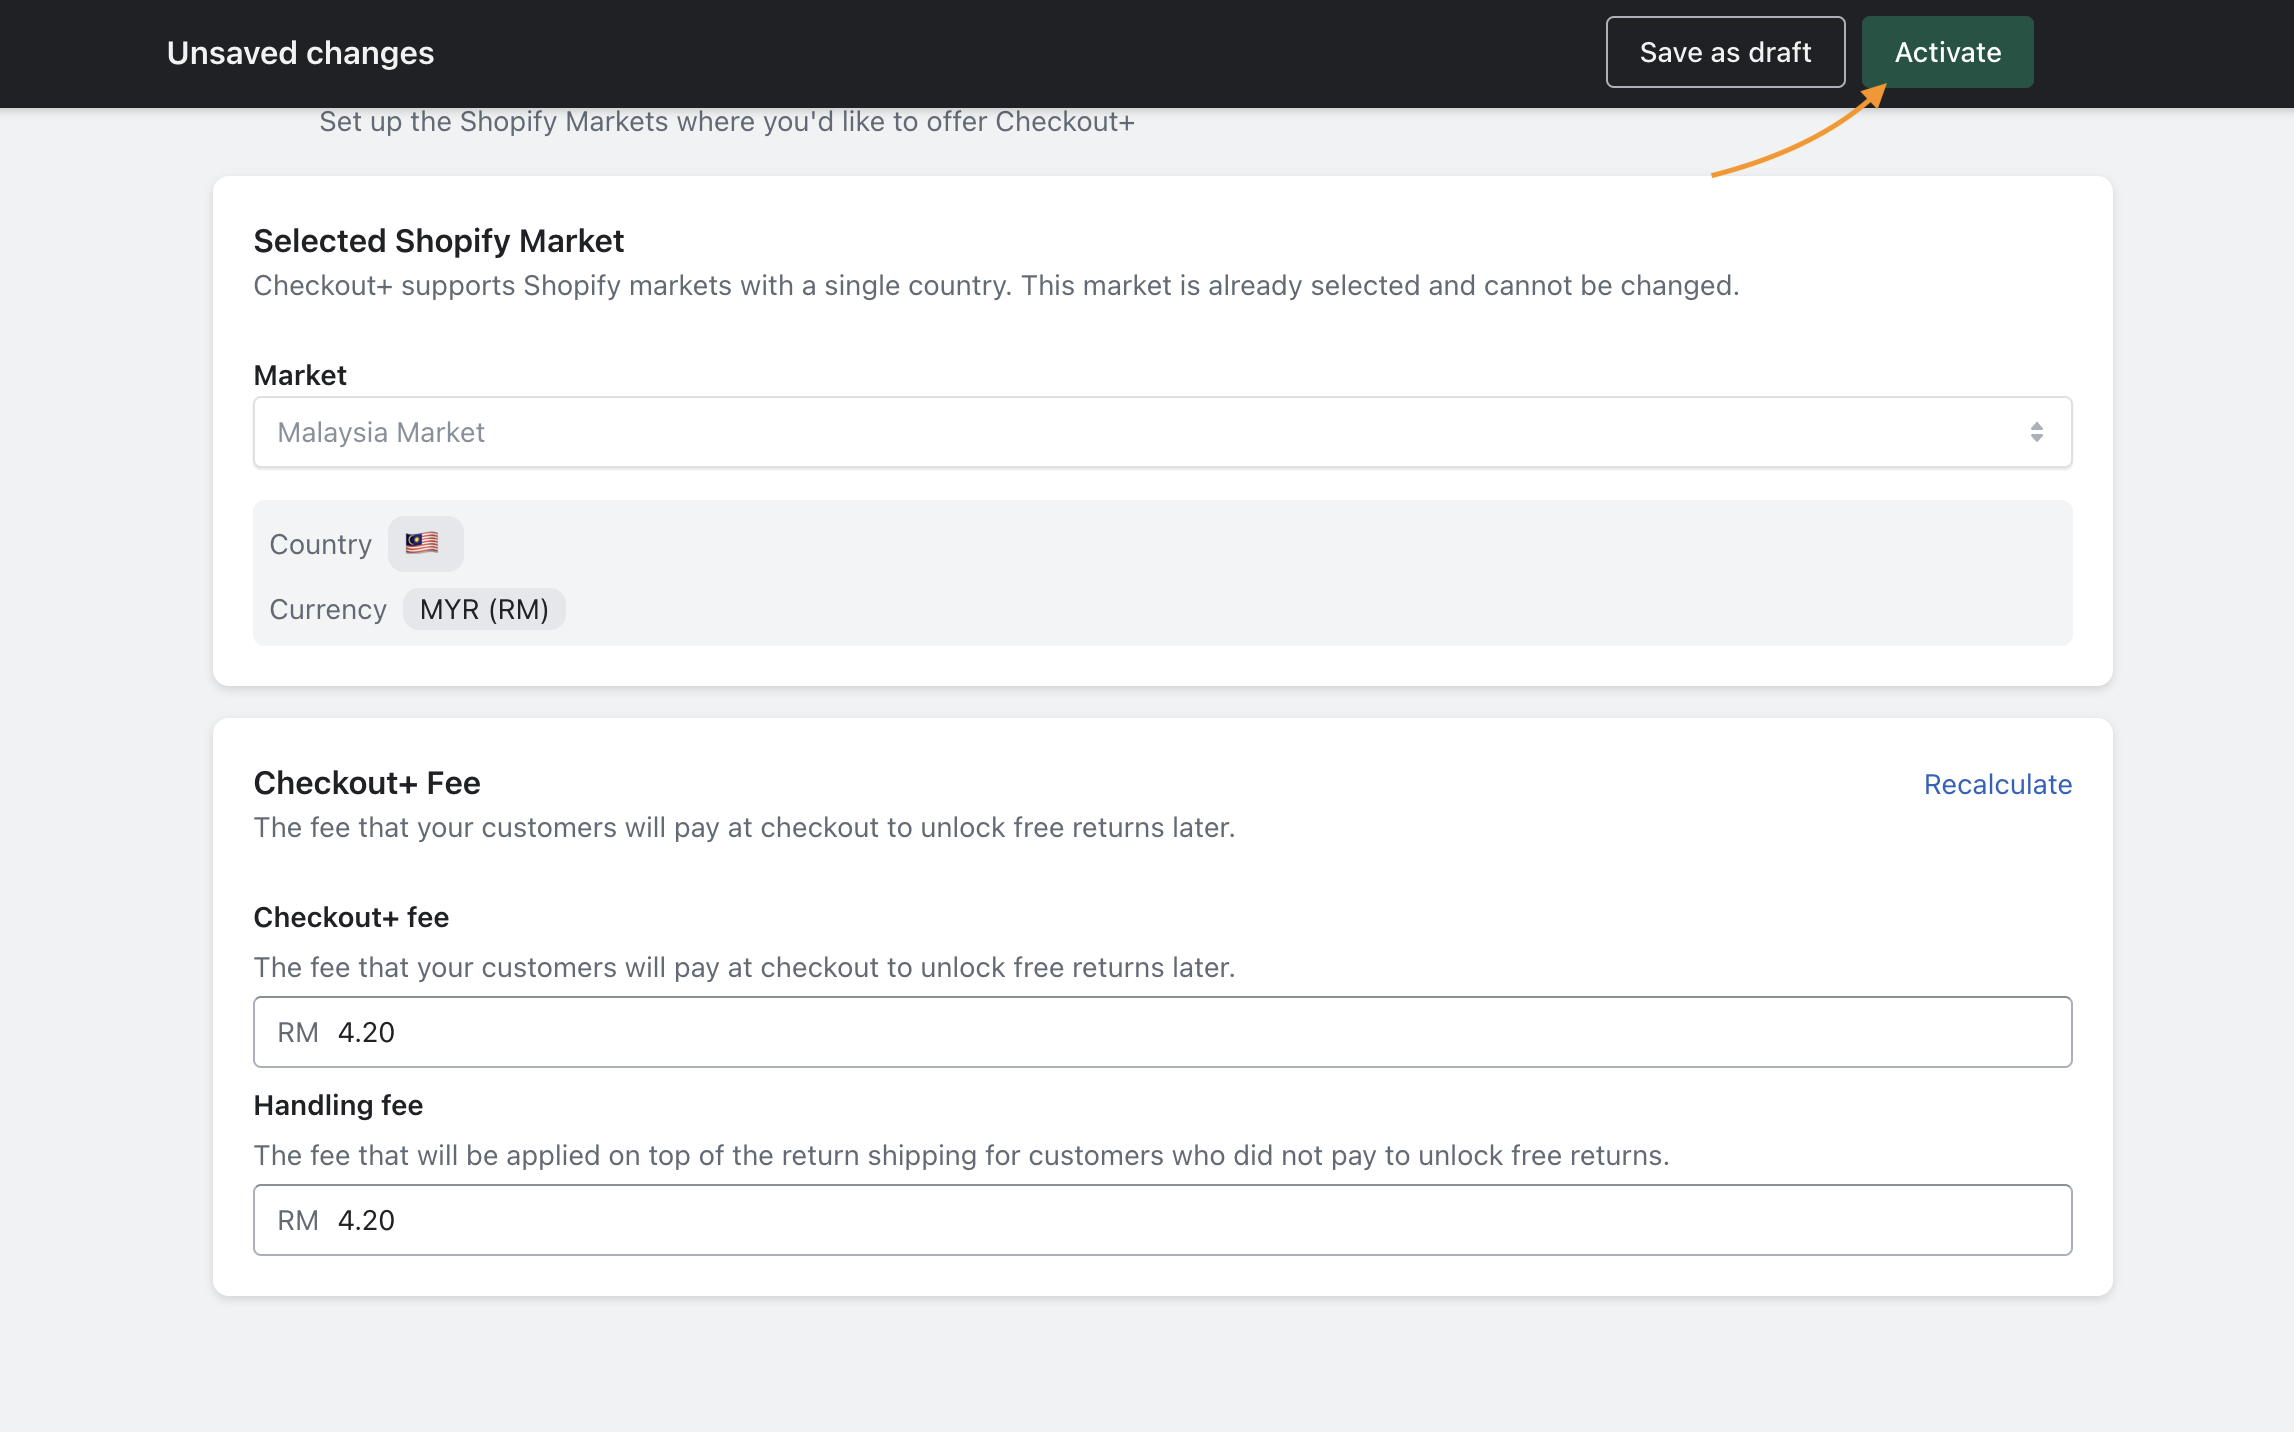2294x1432 pixels.
Task: Click the Checkout+ Fee section heading
Action: pyautogui.click(x=367, y=783)
